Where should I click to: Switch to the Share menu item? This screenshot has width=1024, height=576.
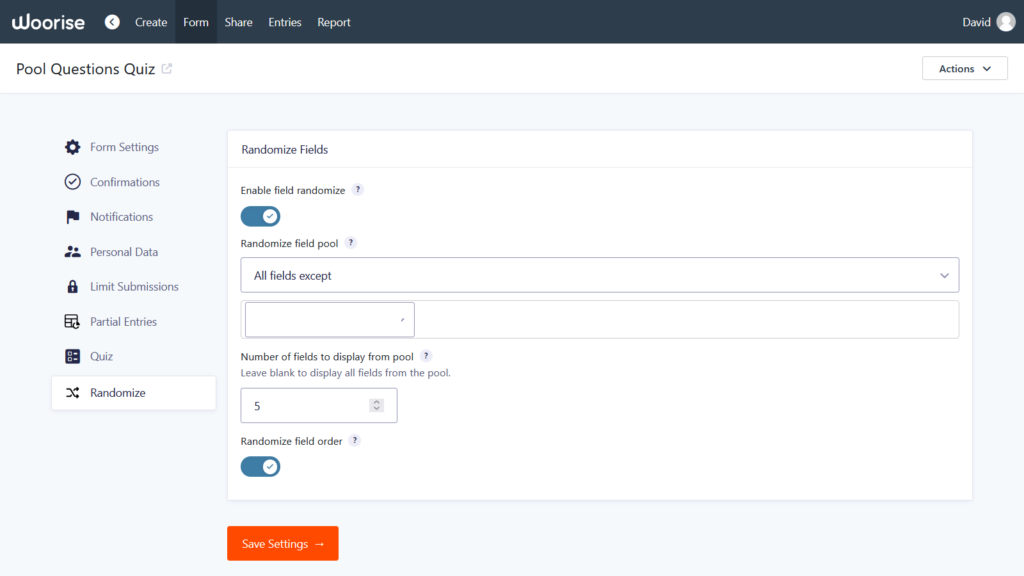[238, 21]
